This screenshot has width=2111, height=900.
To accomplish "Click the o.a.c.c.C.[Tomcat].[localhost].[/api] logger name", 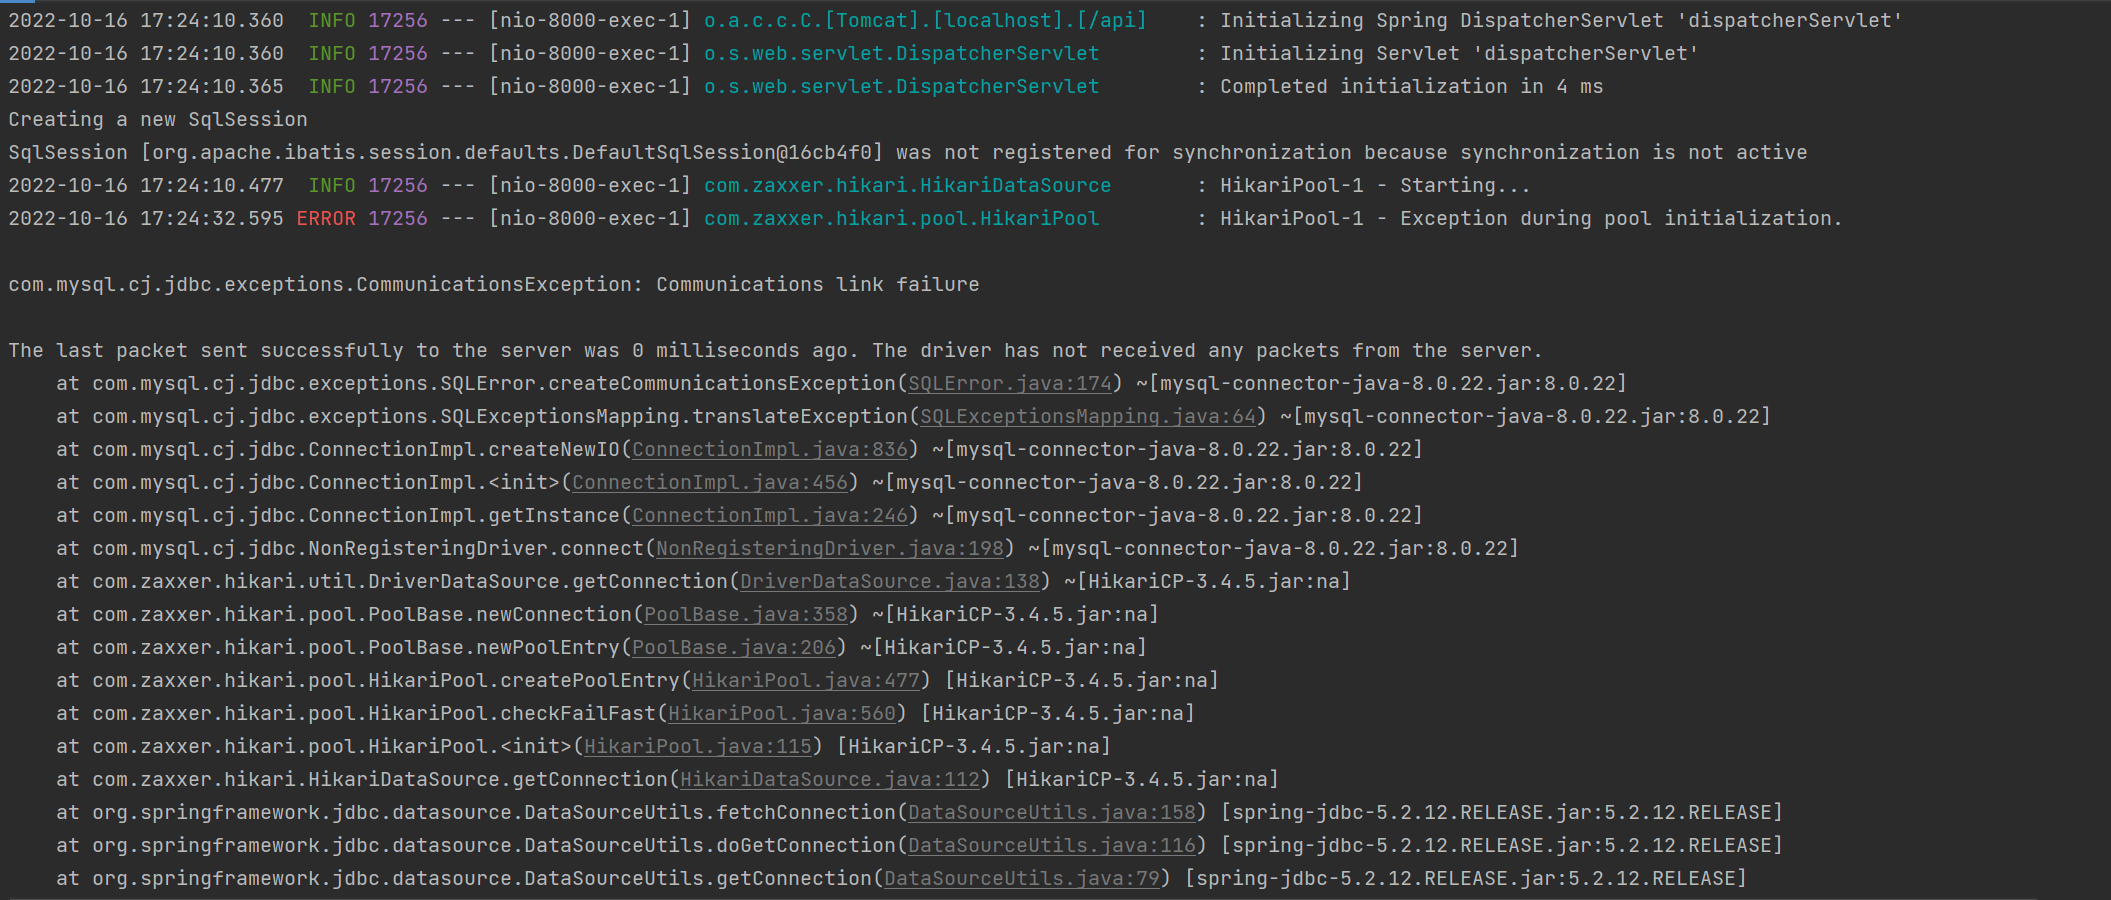I will [x=926, y=20].
